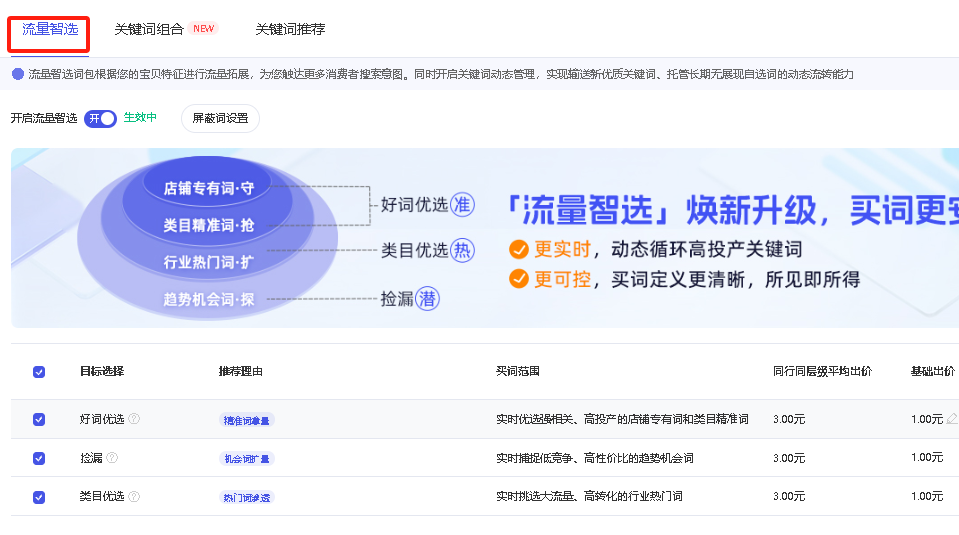
Task: Click help icon next to 类目优选
Action: pos(134,496)
